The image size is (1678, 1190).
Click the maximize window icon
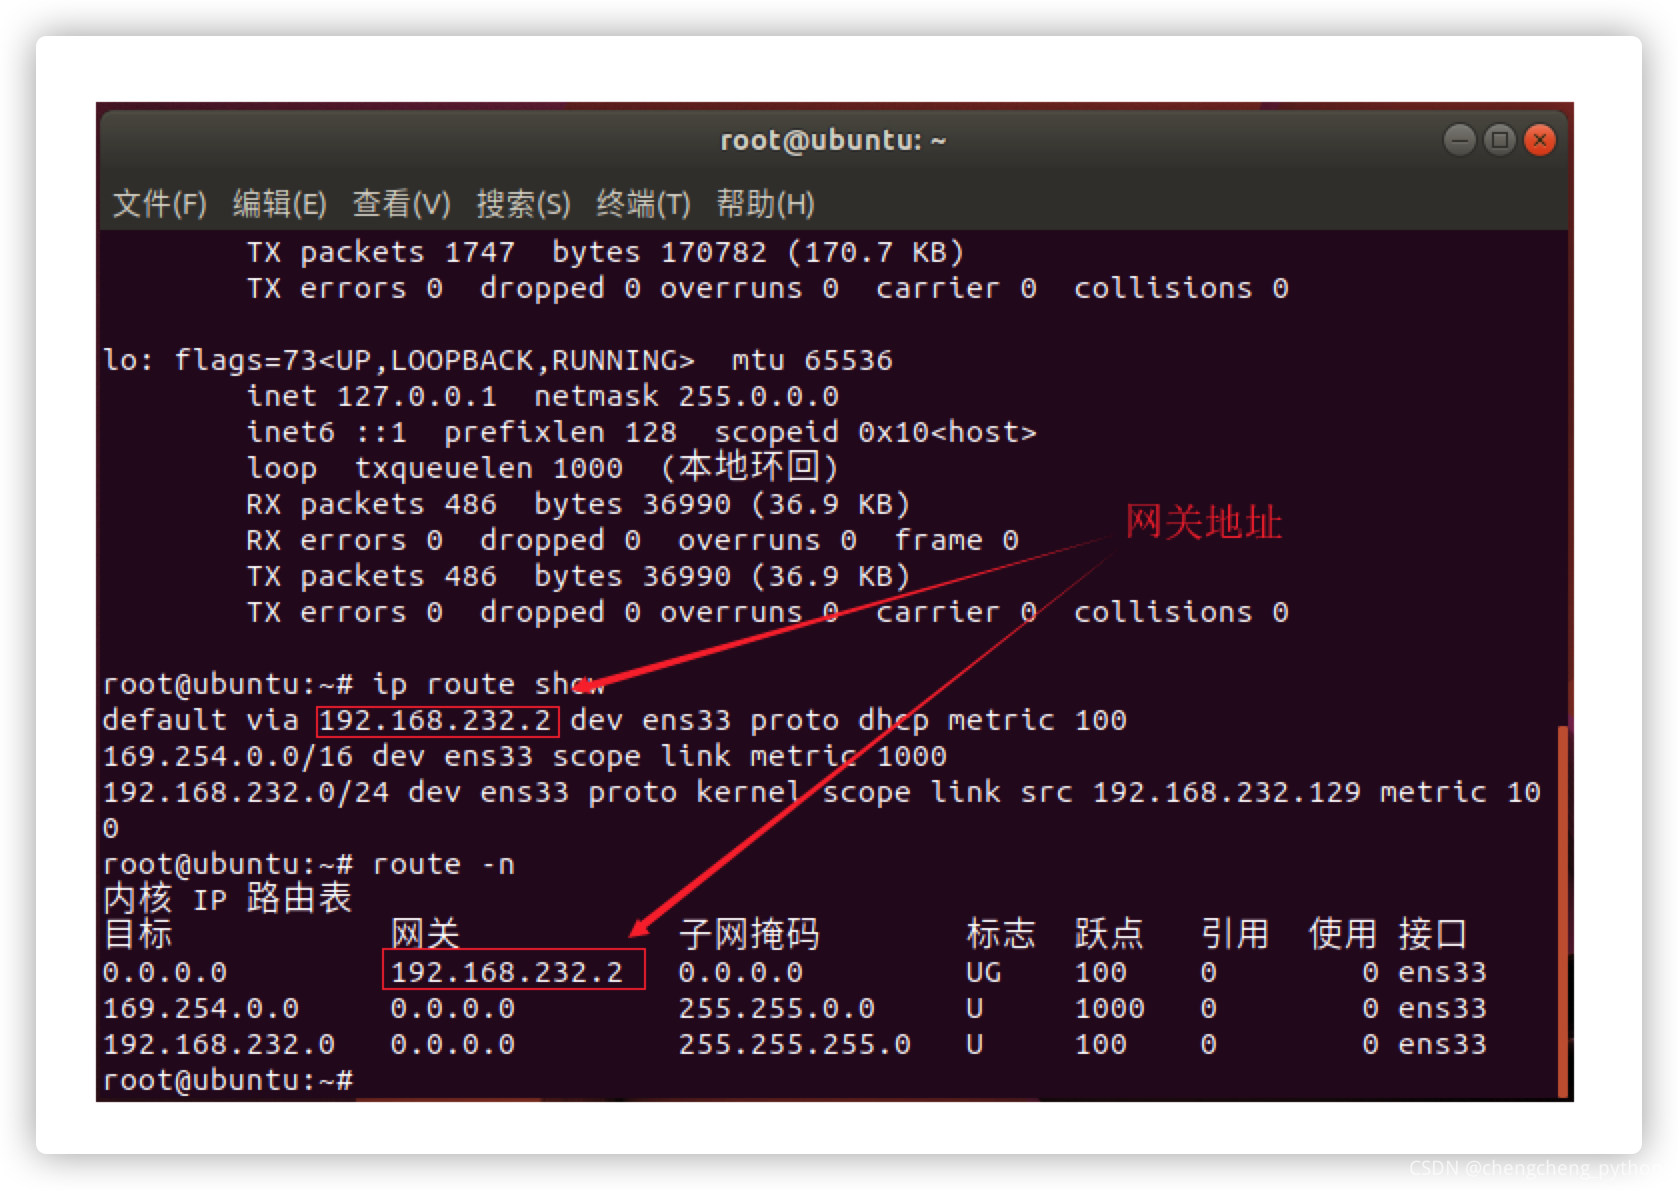[1499, 140]
